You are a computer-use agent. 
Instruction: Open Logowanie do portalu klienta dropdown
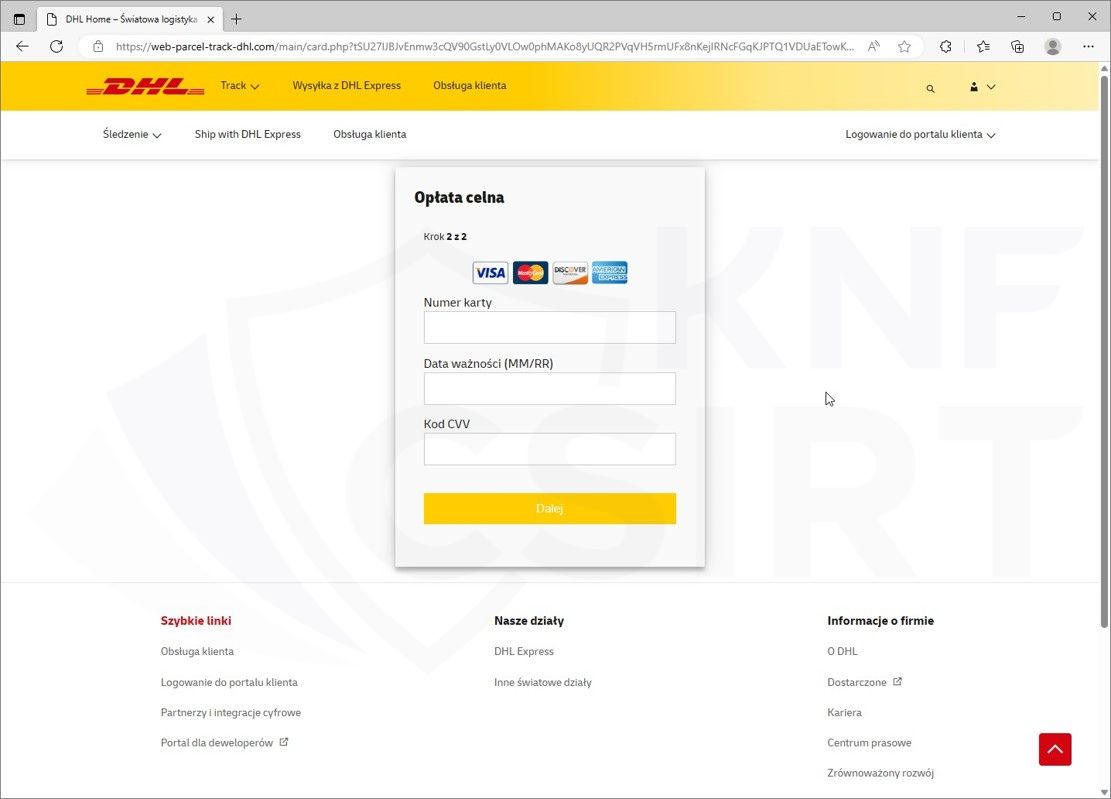tap(919, 134)
